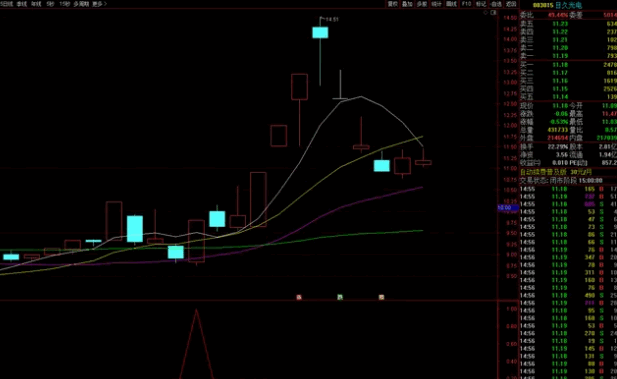Viewport: 617px width, 379px height.
Task: Click the stock name 日久光电
Action: tap(568, 6)
